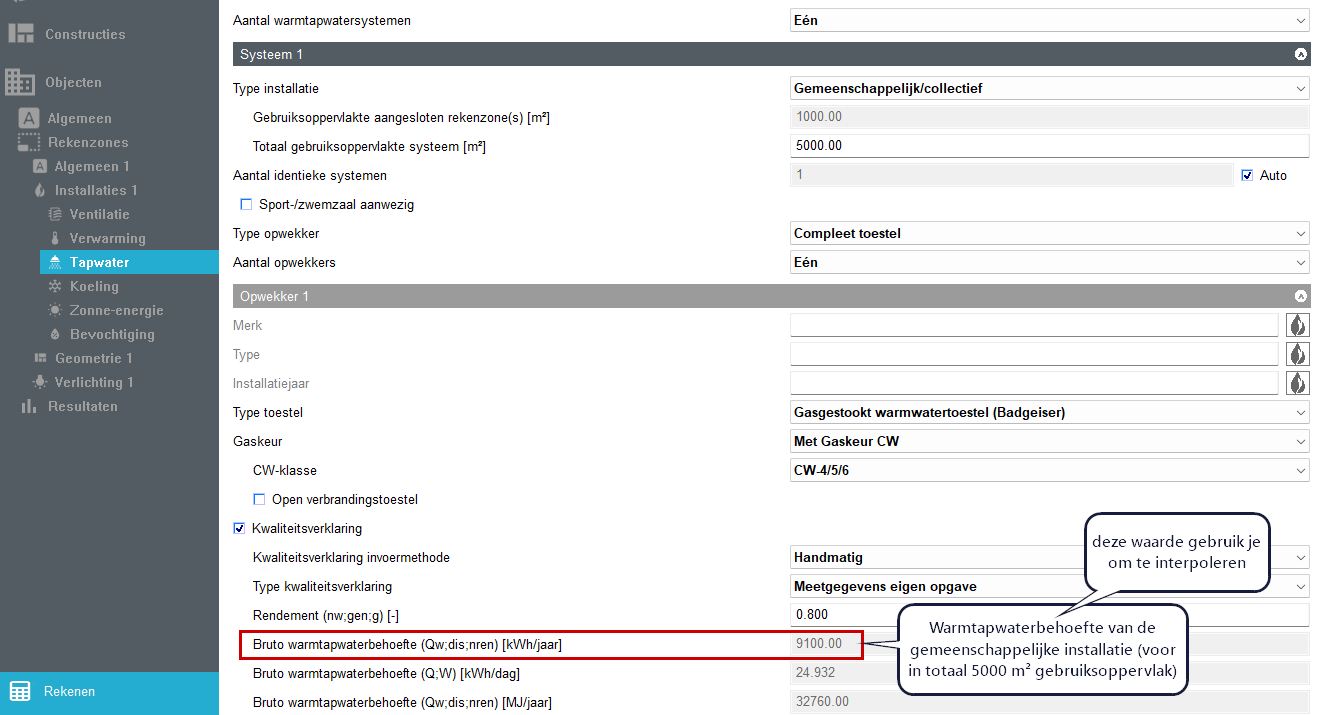The width and height of the screenshot is (1323, 715).
Task: Click the Rekenen calculator icon
Action: tap(20, 691)
